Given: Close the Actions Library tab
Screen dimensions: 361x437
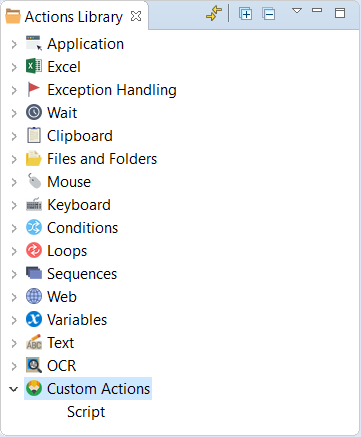Looking at the screenshot, I should pyautogui.click(x=136, y=16).
